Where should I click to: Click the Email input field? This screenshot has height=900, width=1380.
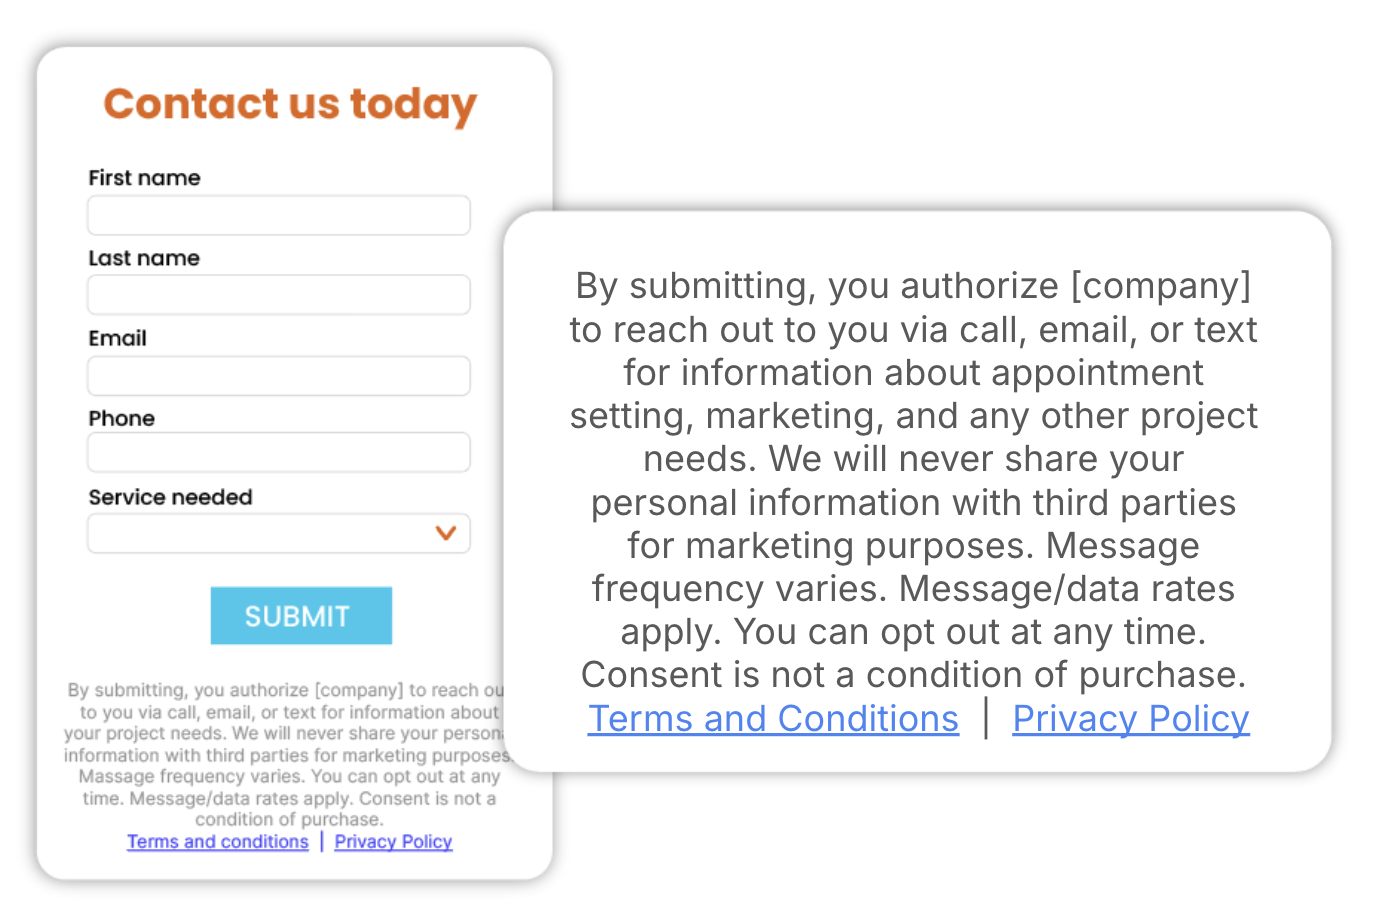[278, 375]
